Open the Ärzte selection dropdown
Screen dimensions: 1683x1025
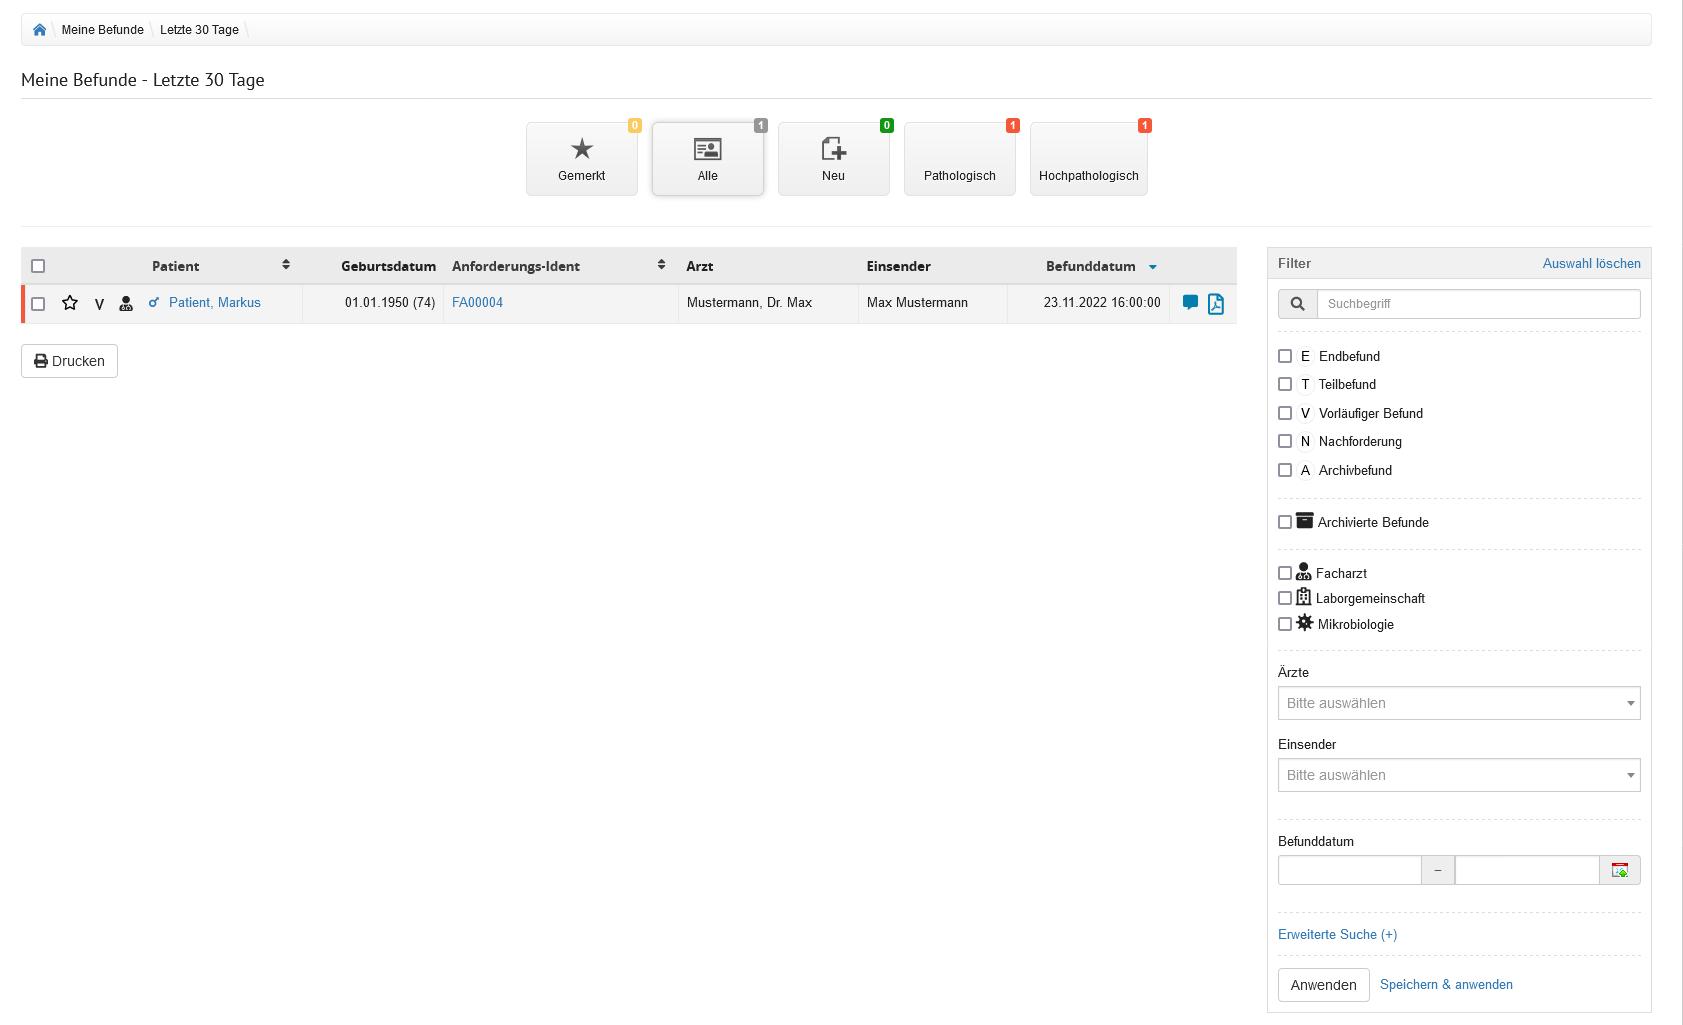[x=1458, y=703]
